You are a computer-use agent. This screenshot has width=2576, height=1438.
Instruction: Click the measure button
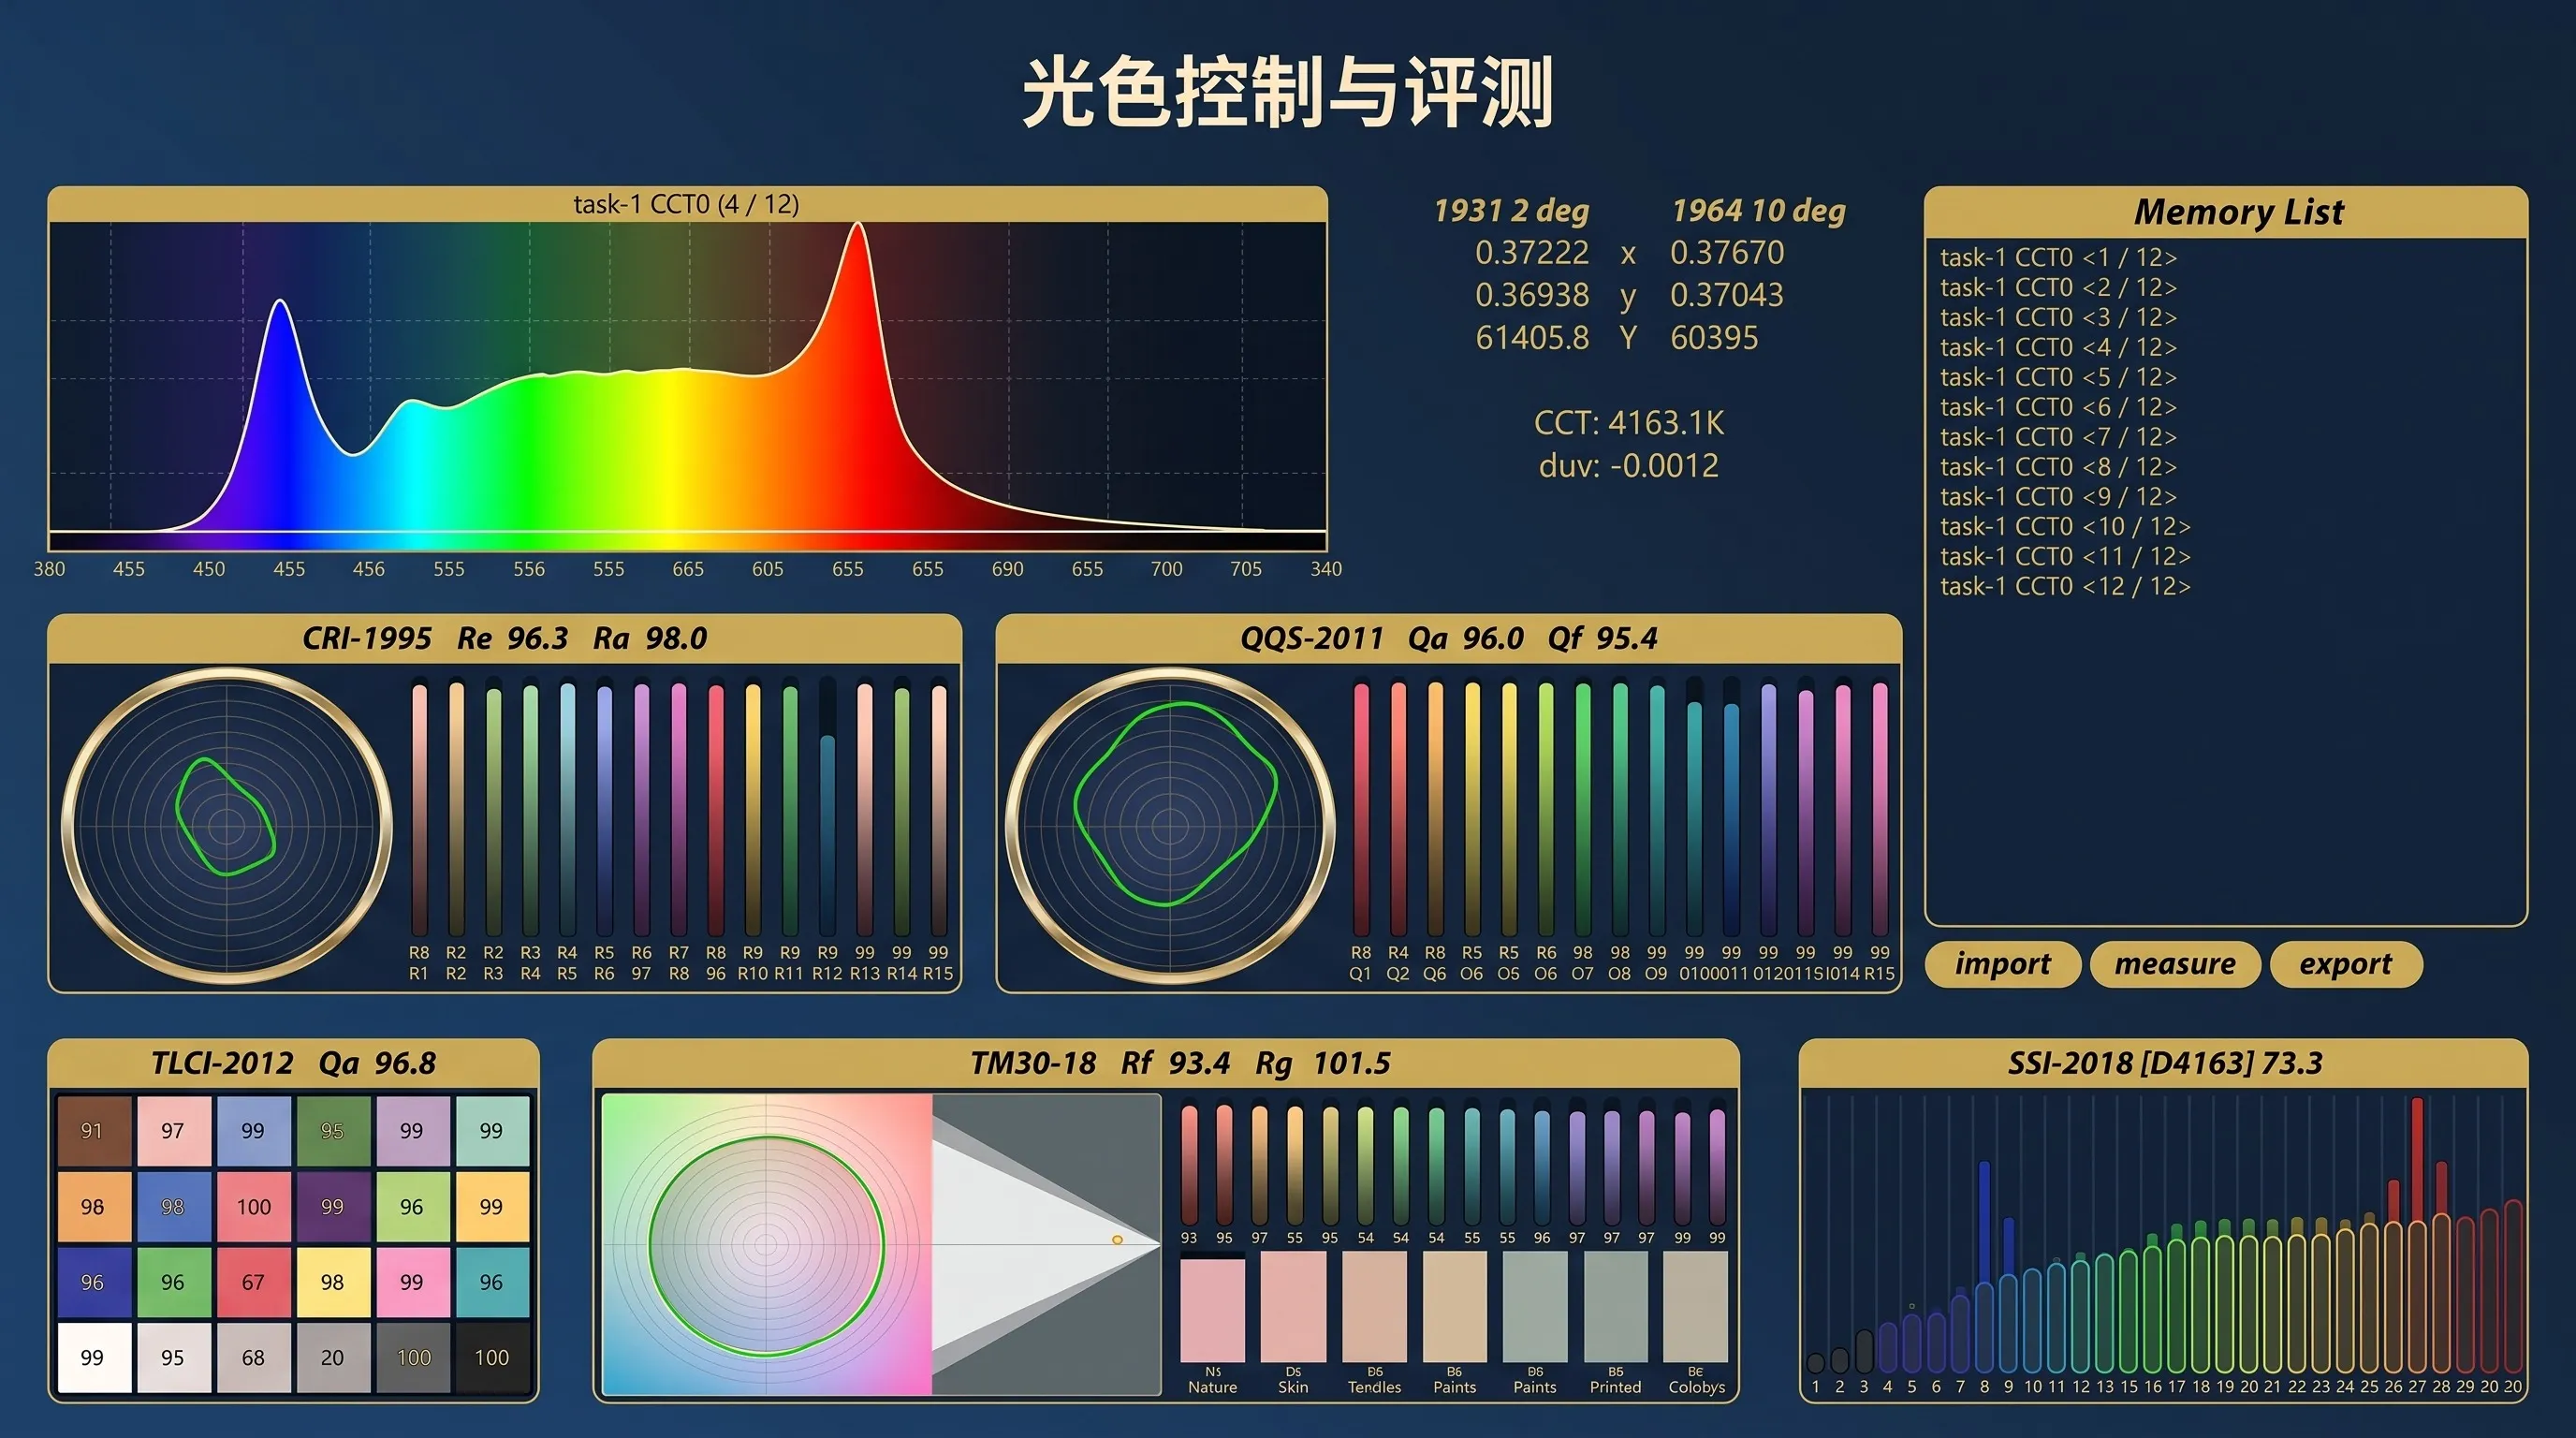(2175, 964)
